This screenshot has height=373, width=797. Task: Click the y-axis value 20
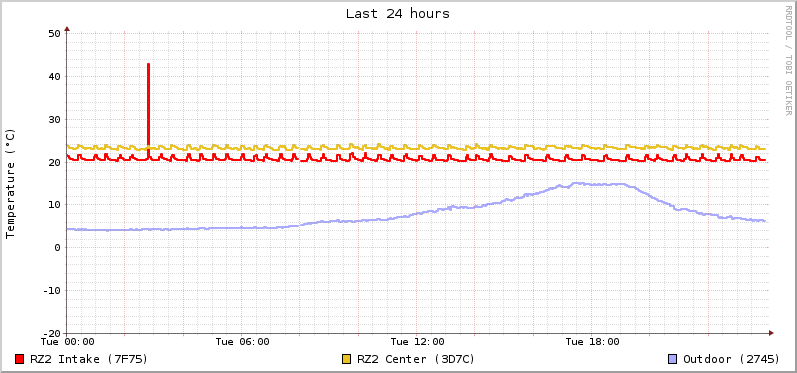[55, 162]
